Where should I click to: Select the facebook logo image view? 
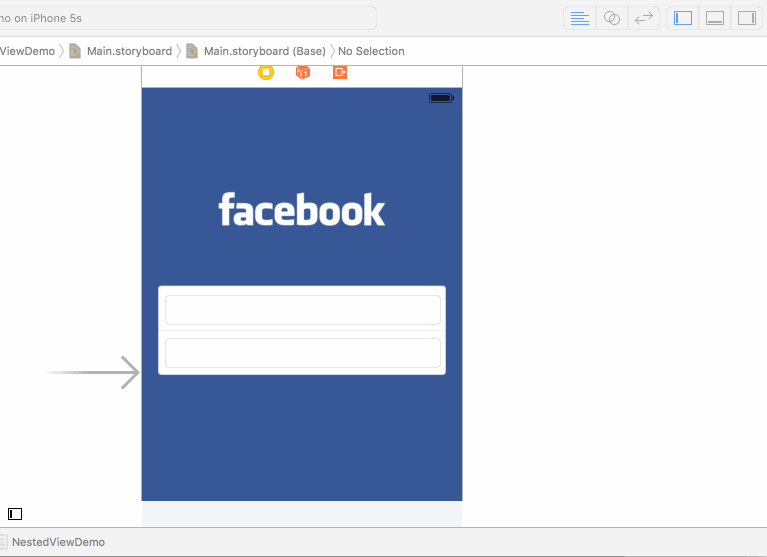[302, 210]
